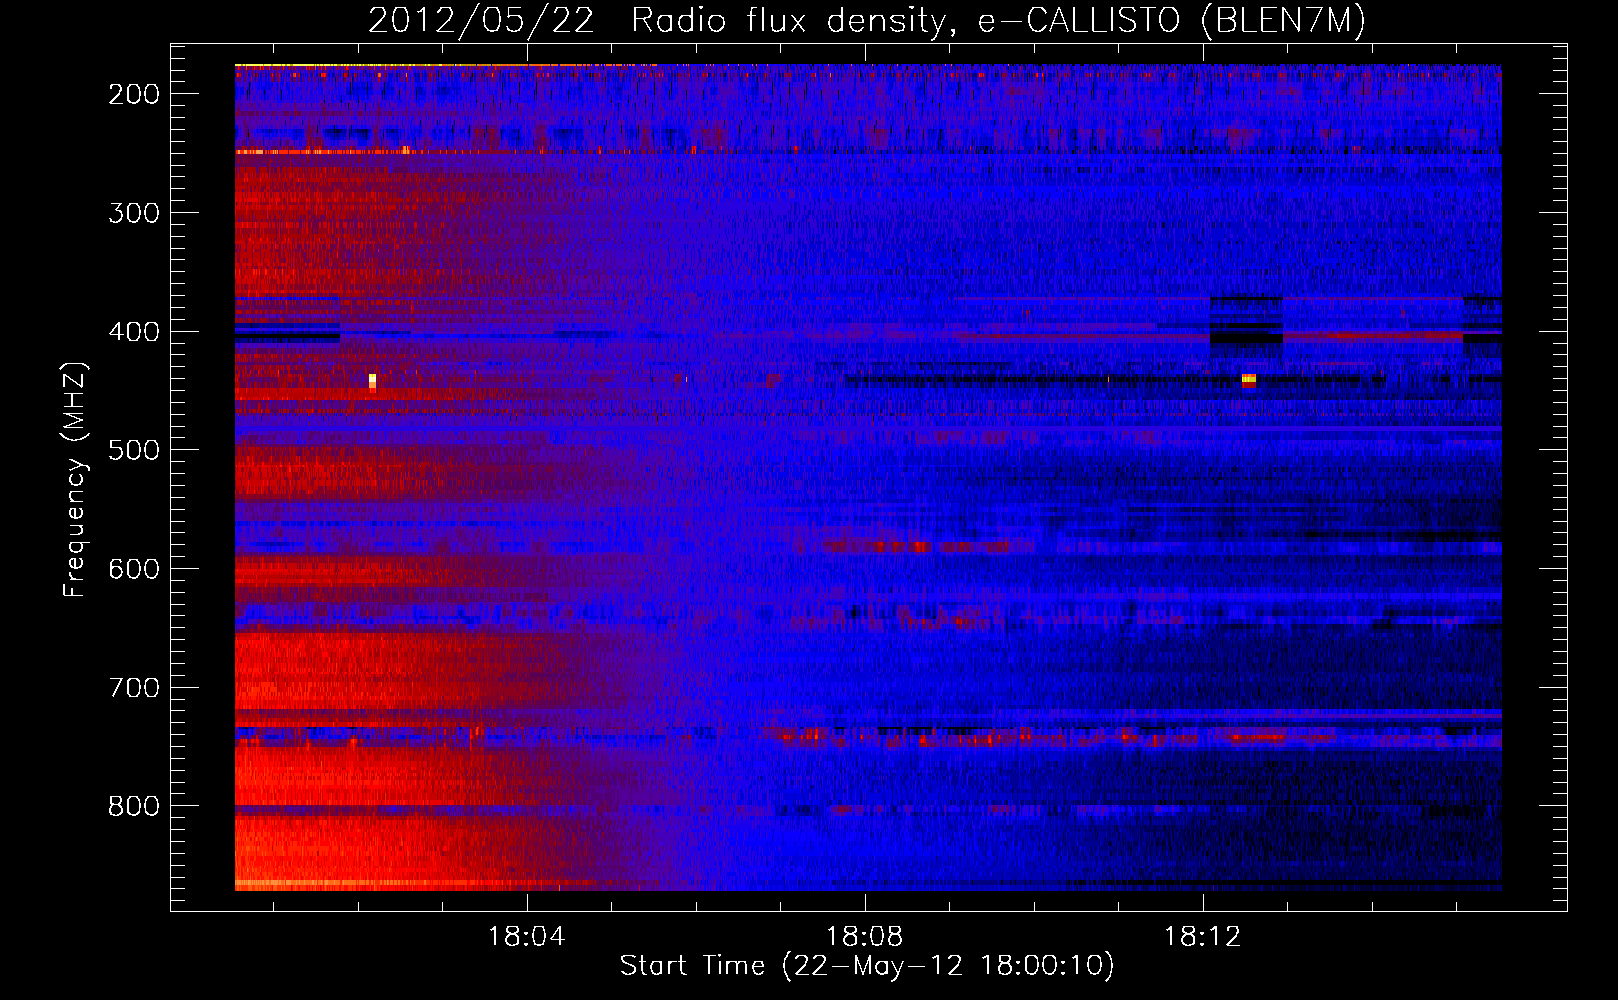This screenshot has height=1000, width=1618.
Task: Click the 800 frequency tick label
Action: click(134, 806)
